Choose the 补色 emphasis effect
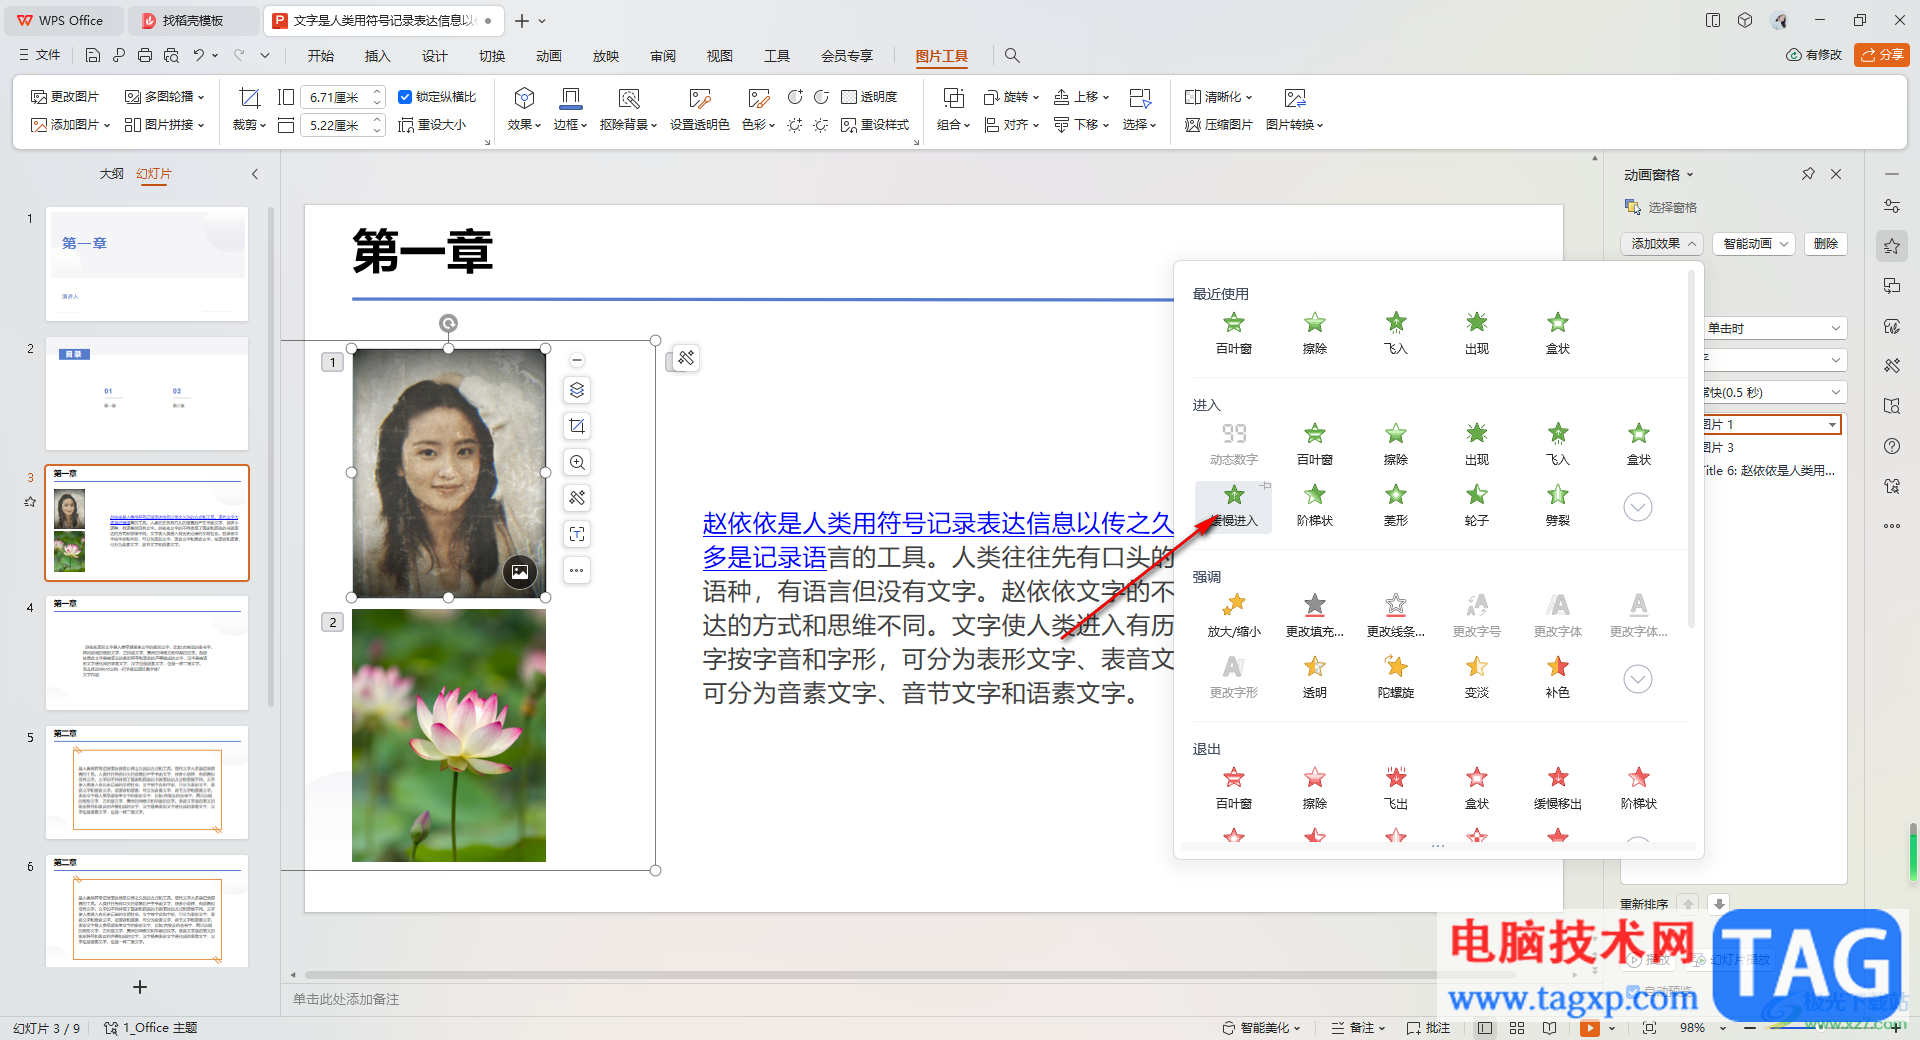 pyautogui.click(x=1557, y=678)
